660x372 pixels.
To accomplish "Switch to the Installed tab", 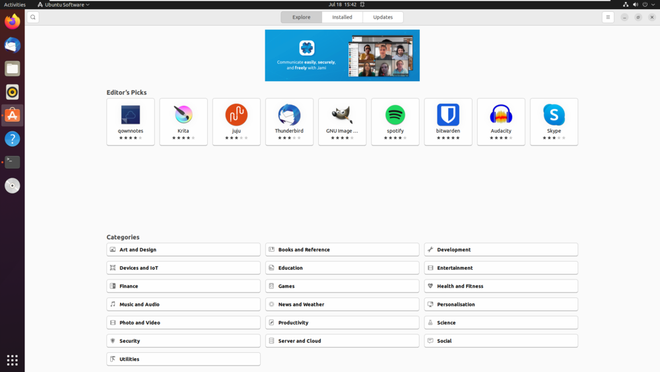I will click(x=342, y=17).
